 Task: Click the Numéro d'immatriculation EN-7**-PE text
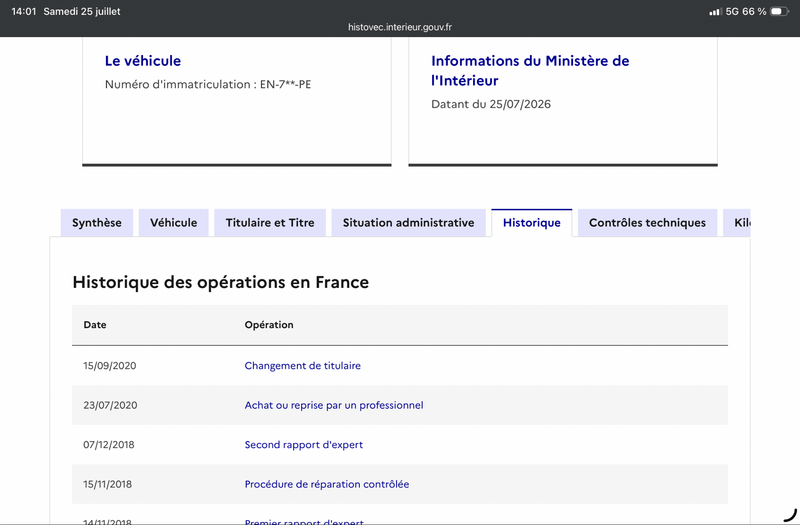[208, 84]
